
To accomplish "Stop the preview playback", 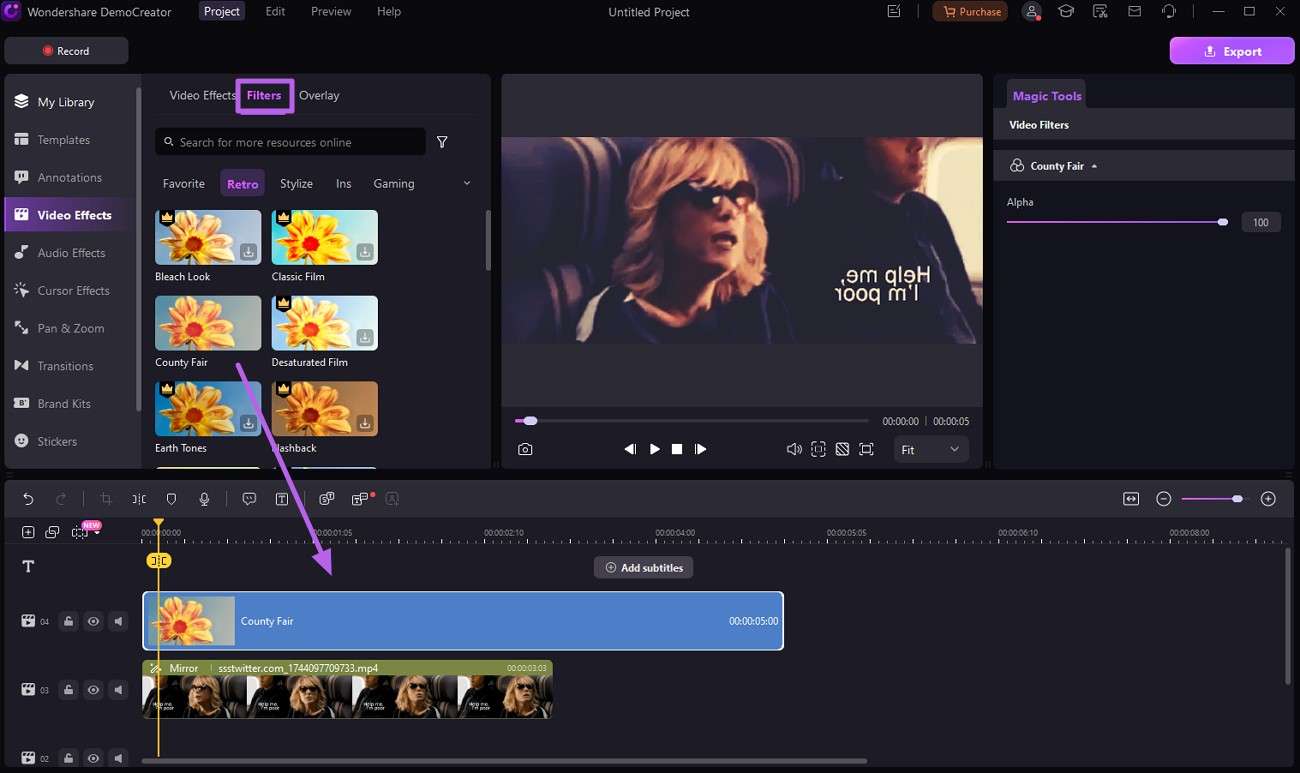I will tap(677, 450).
